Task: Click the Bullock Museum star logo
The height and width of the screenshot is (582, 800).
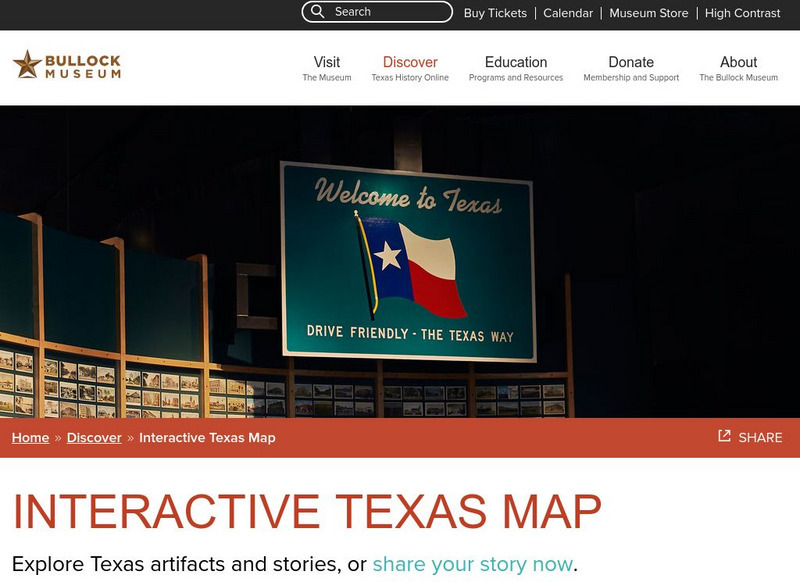Action: click(x=67, y=65)
